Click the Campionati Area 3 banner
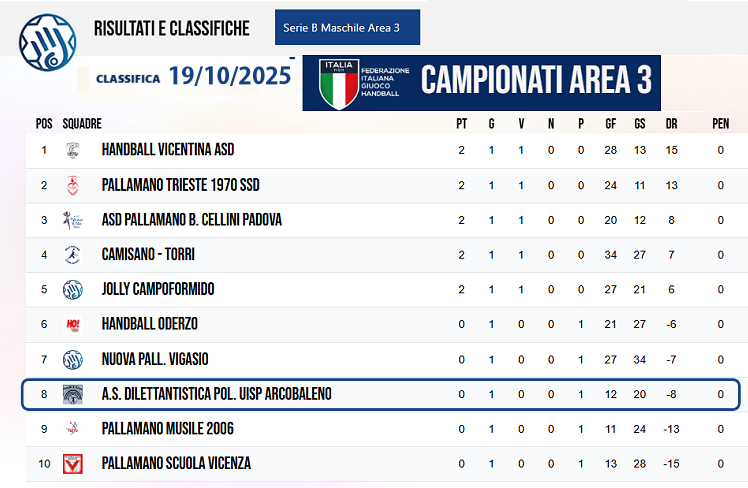Screen dimensions: 748x488 481,82
